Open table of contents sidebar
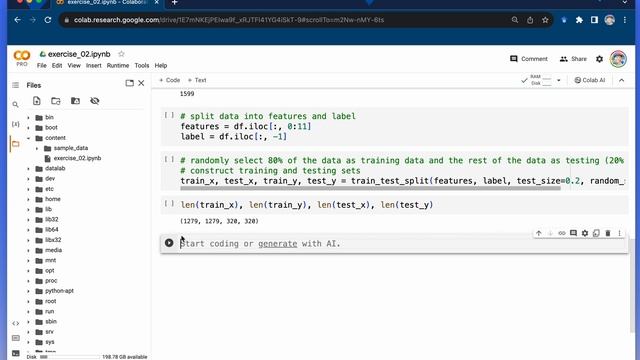640x360 pixels. pyautogui.click(x=16, y=85)
